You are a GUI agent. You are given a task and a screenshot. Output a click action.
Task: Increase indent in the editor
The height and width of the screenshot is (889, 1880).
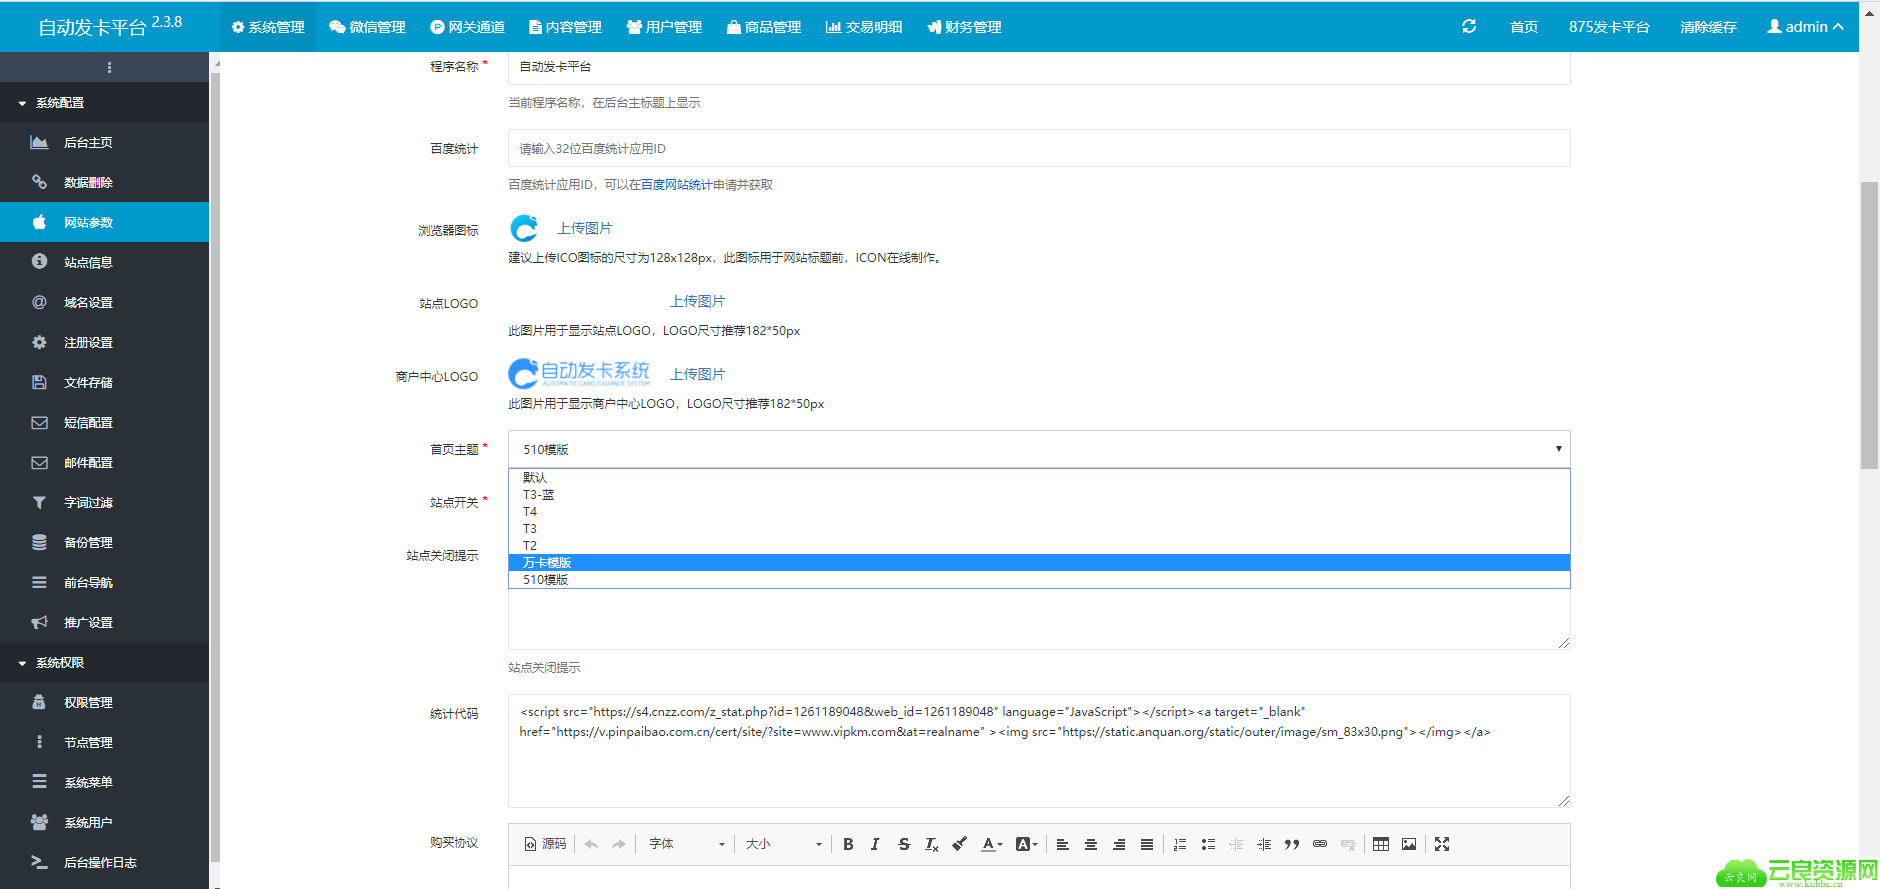click(x=1264, y=844)
